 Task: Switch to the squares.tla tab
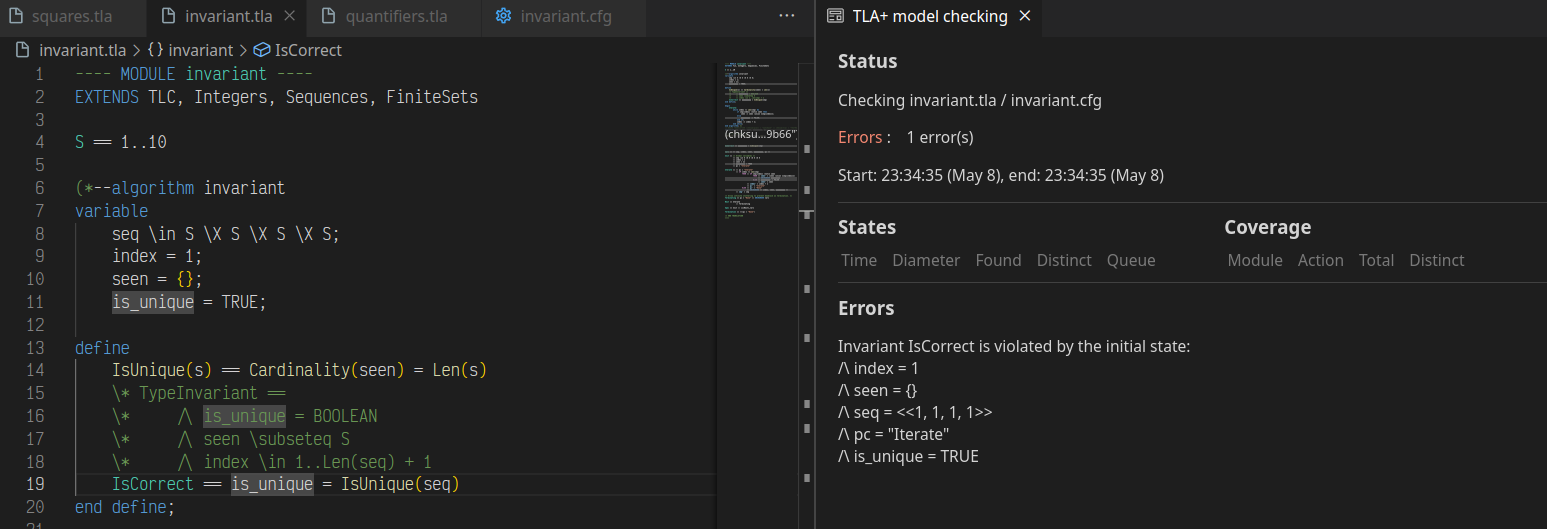(71, 17)
